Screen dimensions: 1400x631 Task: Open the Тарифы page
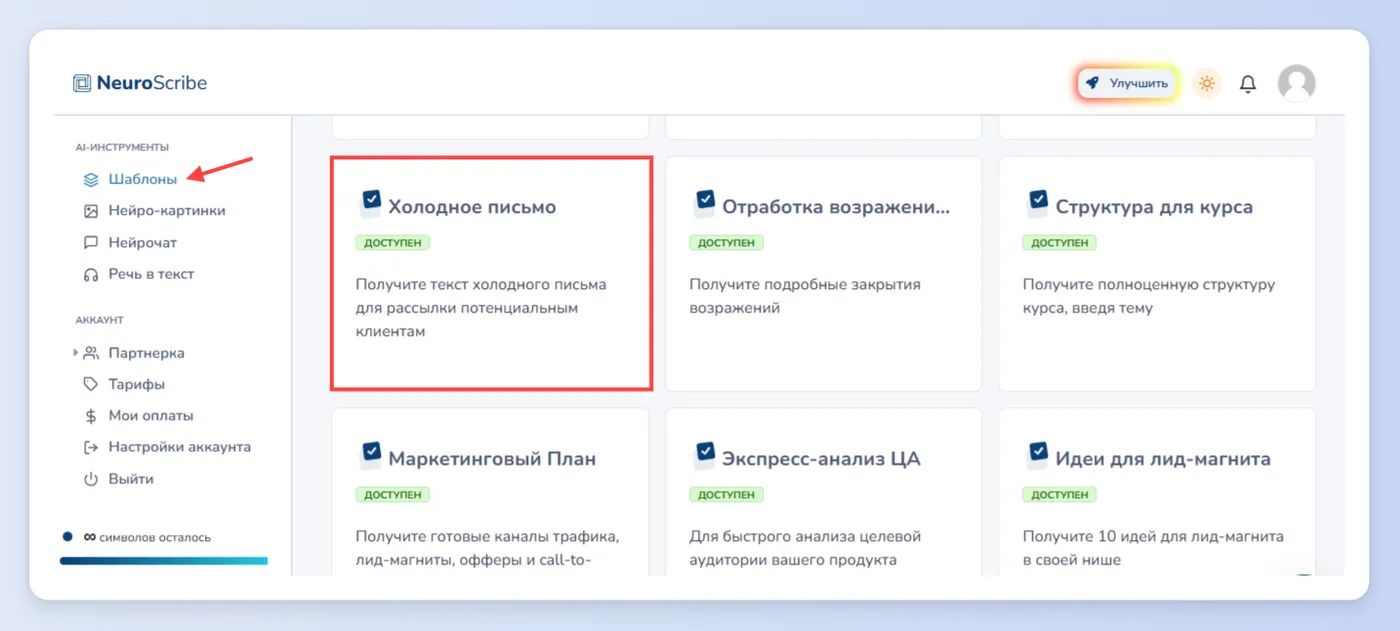coord(137,384)
